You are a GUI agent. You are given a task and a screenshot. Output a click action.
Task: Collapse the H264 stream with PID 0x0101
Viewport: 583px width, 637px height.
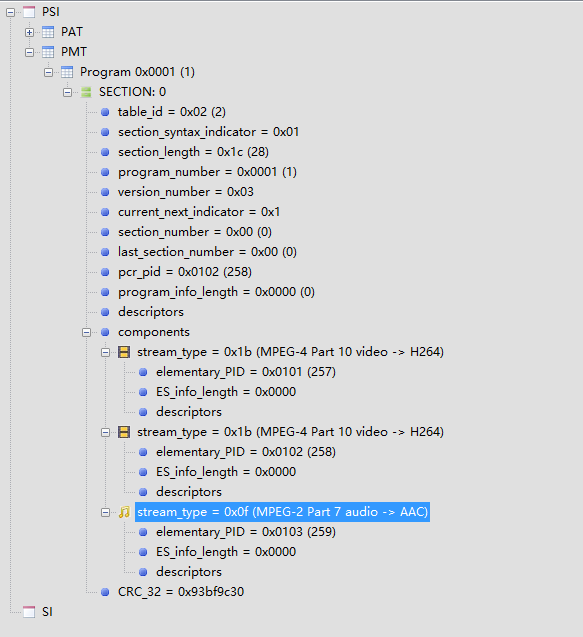point(105,353)
